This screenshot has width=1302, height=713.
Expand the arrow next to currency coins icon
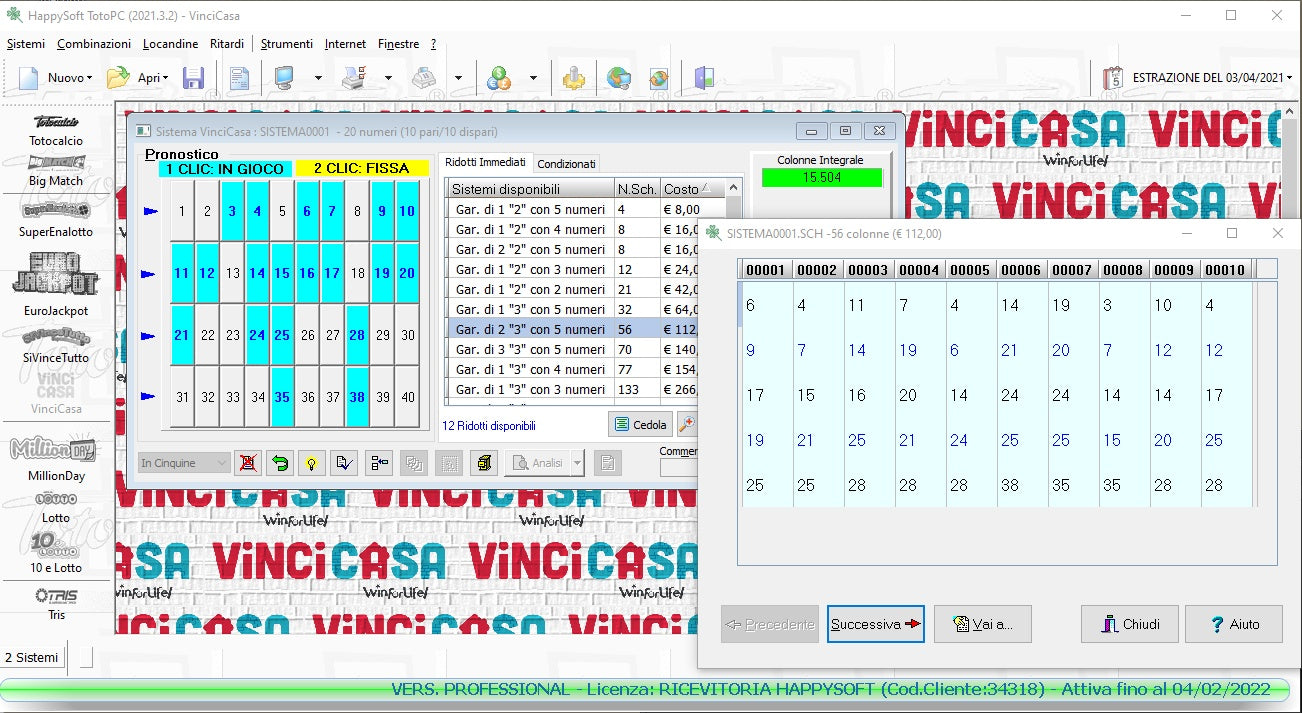click(533, 78)
